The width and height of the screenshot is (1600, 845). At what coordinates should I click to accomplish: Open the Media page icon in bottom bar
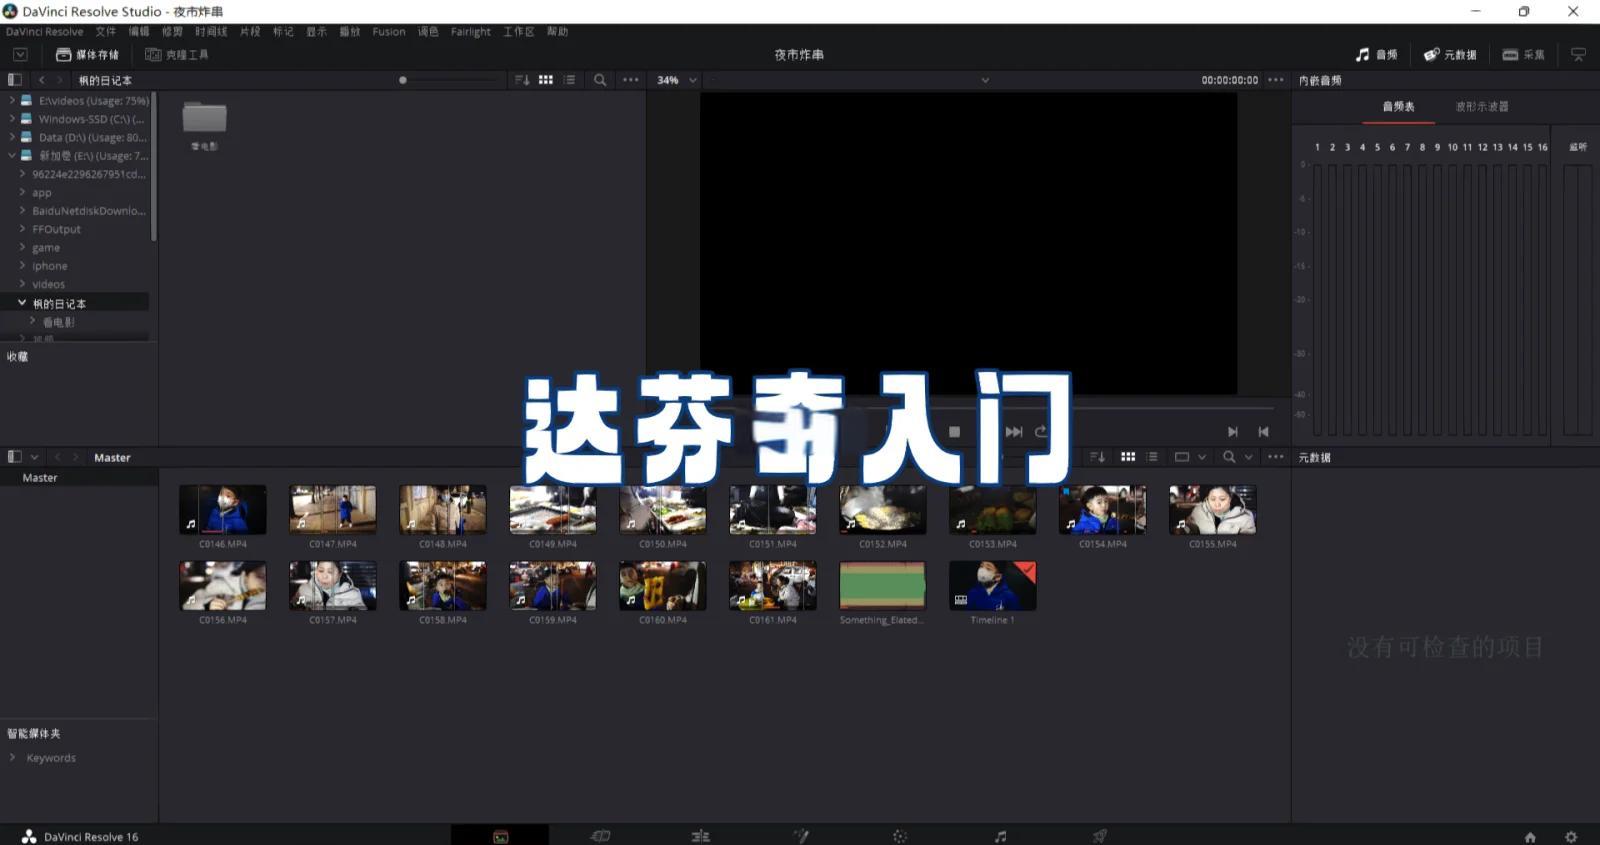[x=500, y=836]
